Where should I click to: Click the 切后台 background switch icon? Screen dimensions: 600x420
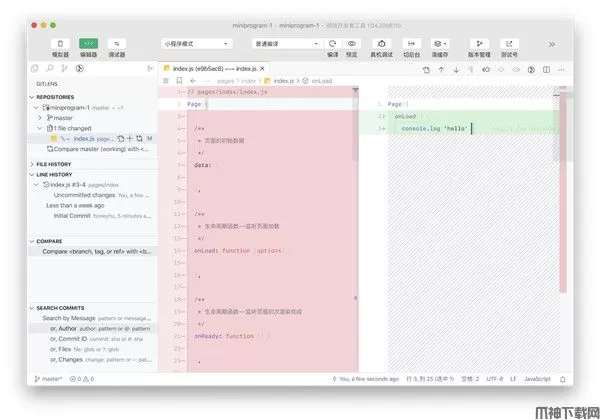(x=411, y=44)
